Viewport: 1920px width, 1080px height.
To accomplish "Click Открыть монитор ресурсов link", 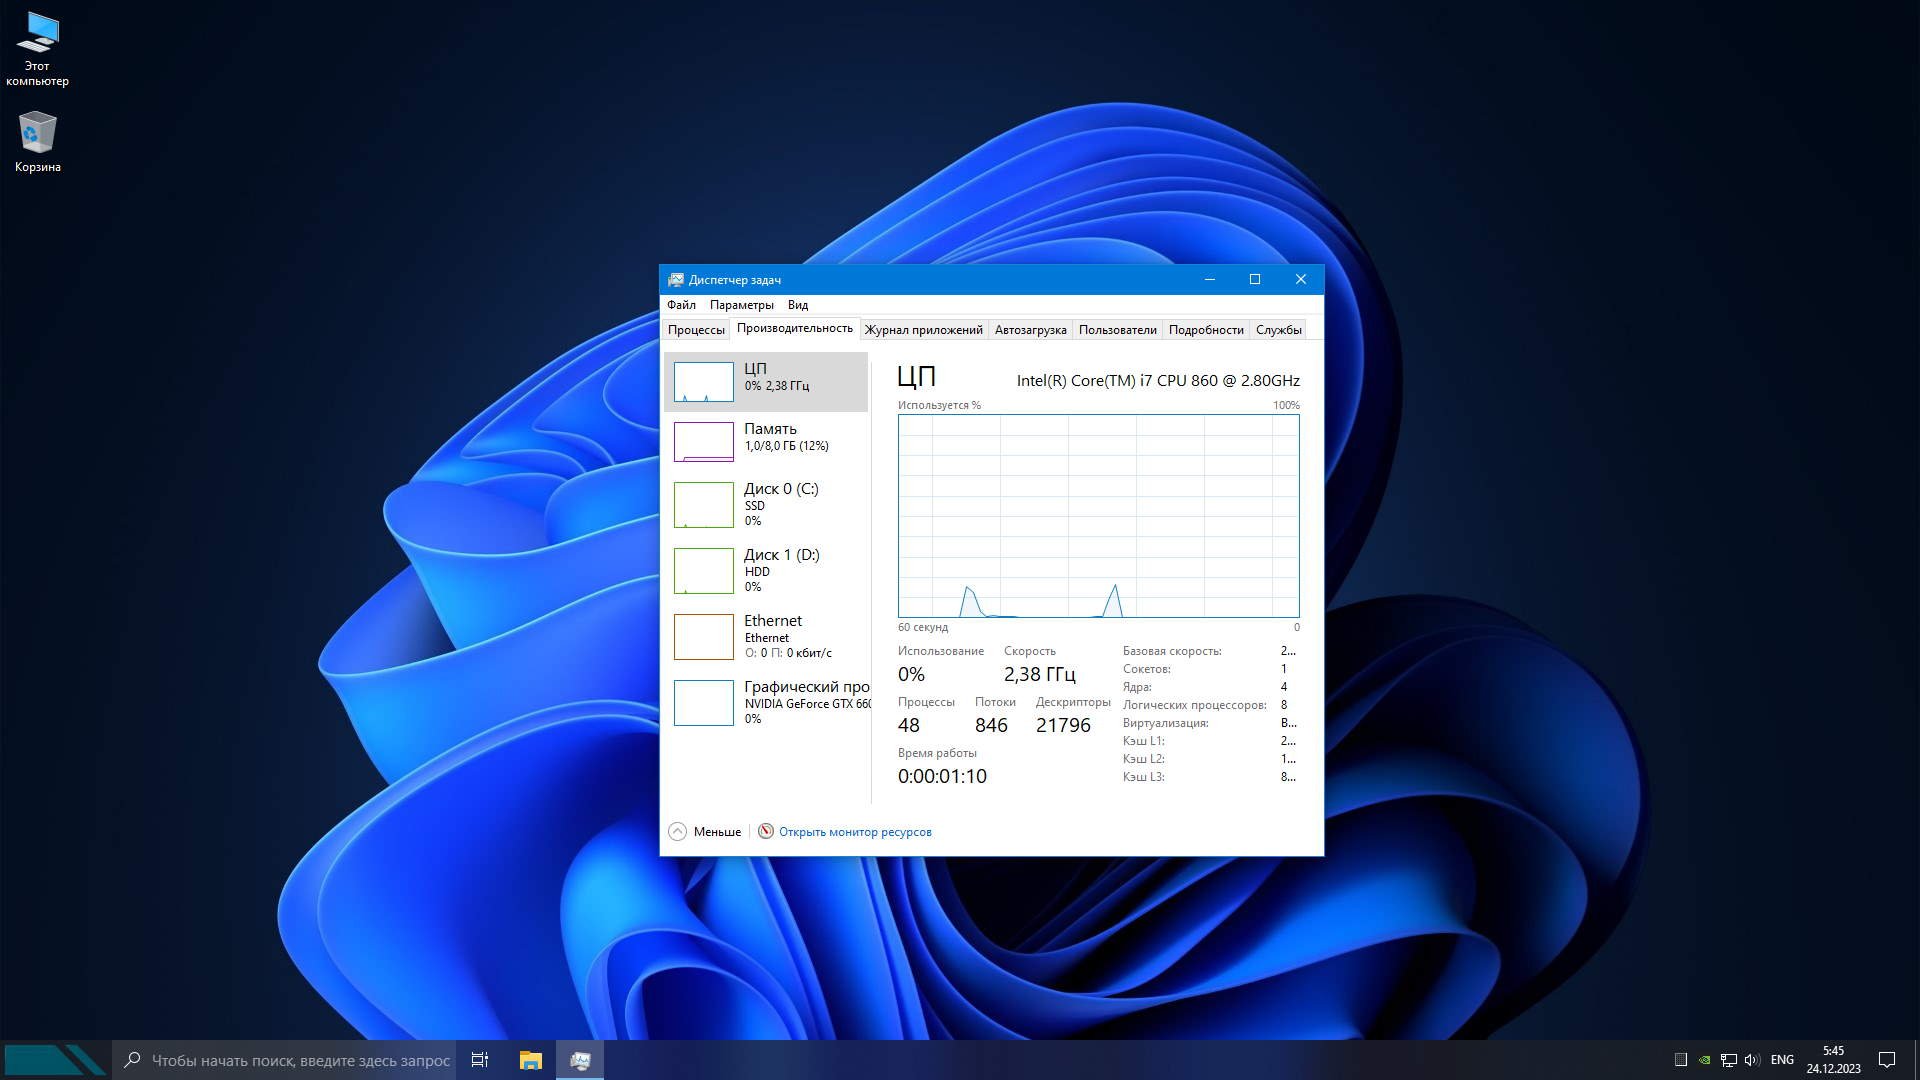I will point(855,831).
